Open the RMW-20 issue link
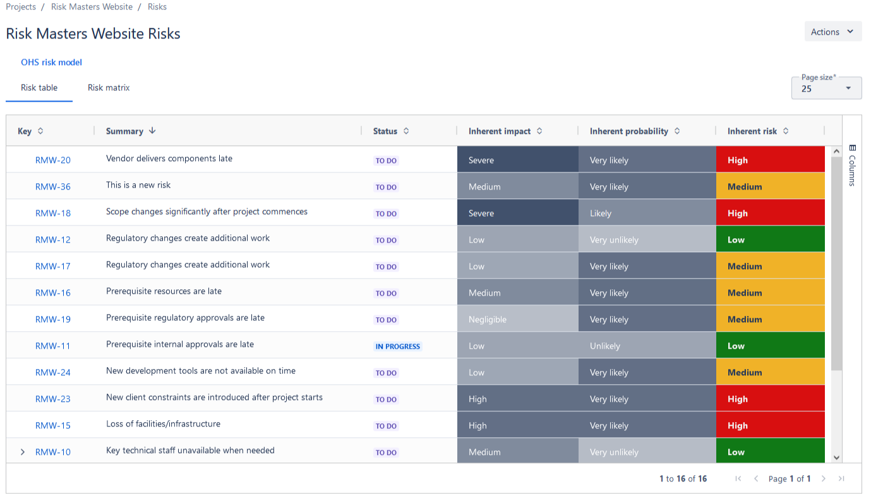Viewport: 871px width, 496px height. [53, 160]
